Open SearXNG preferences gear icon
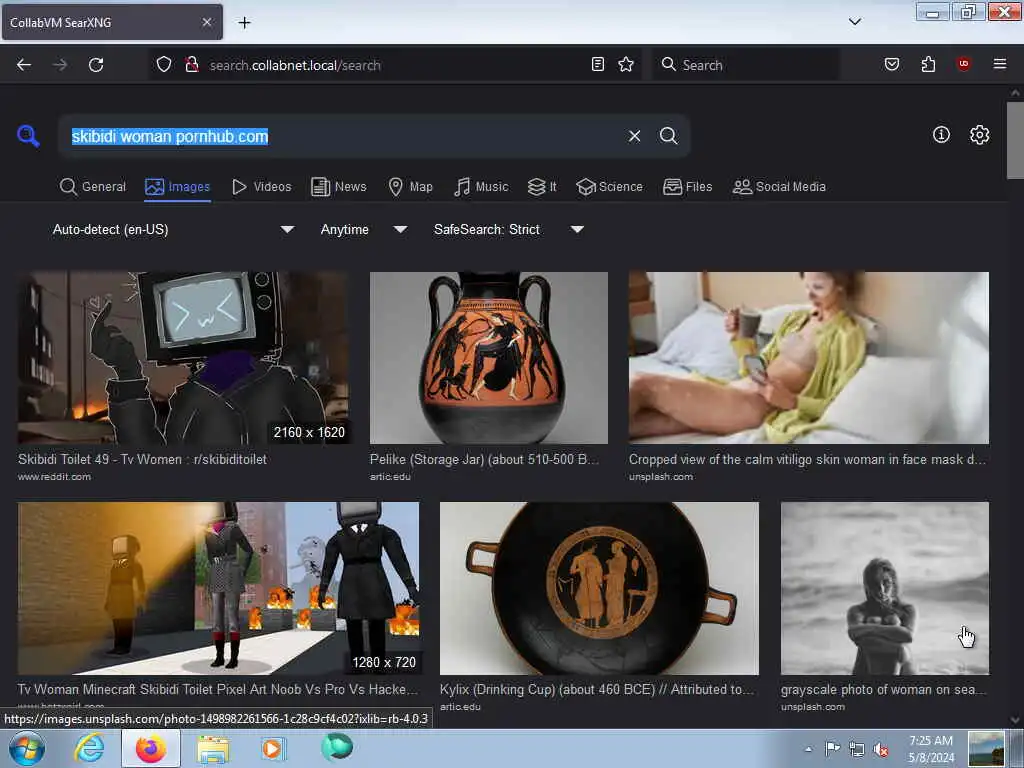 979,135
